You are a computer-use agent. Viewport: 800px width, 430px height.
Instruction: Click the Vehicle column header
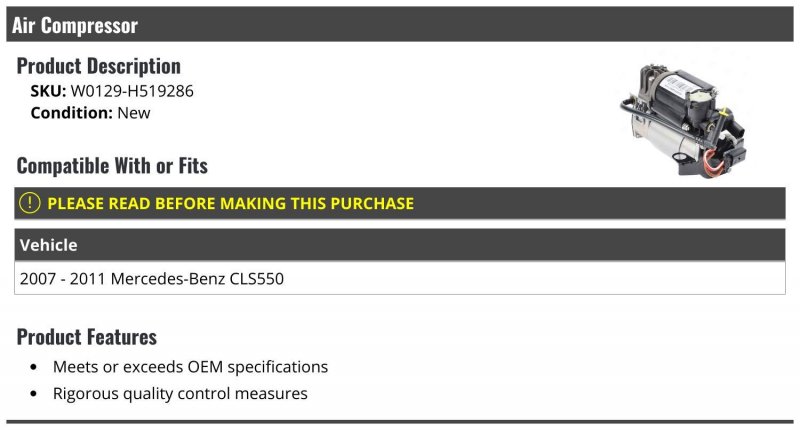[48, 245]
